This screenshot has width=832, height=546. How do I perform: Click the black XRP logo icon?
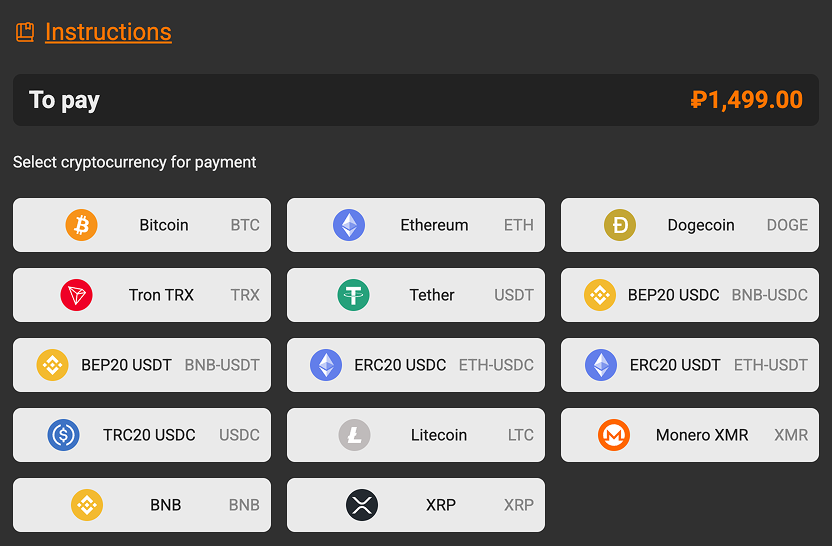tap(362, 505)
